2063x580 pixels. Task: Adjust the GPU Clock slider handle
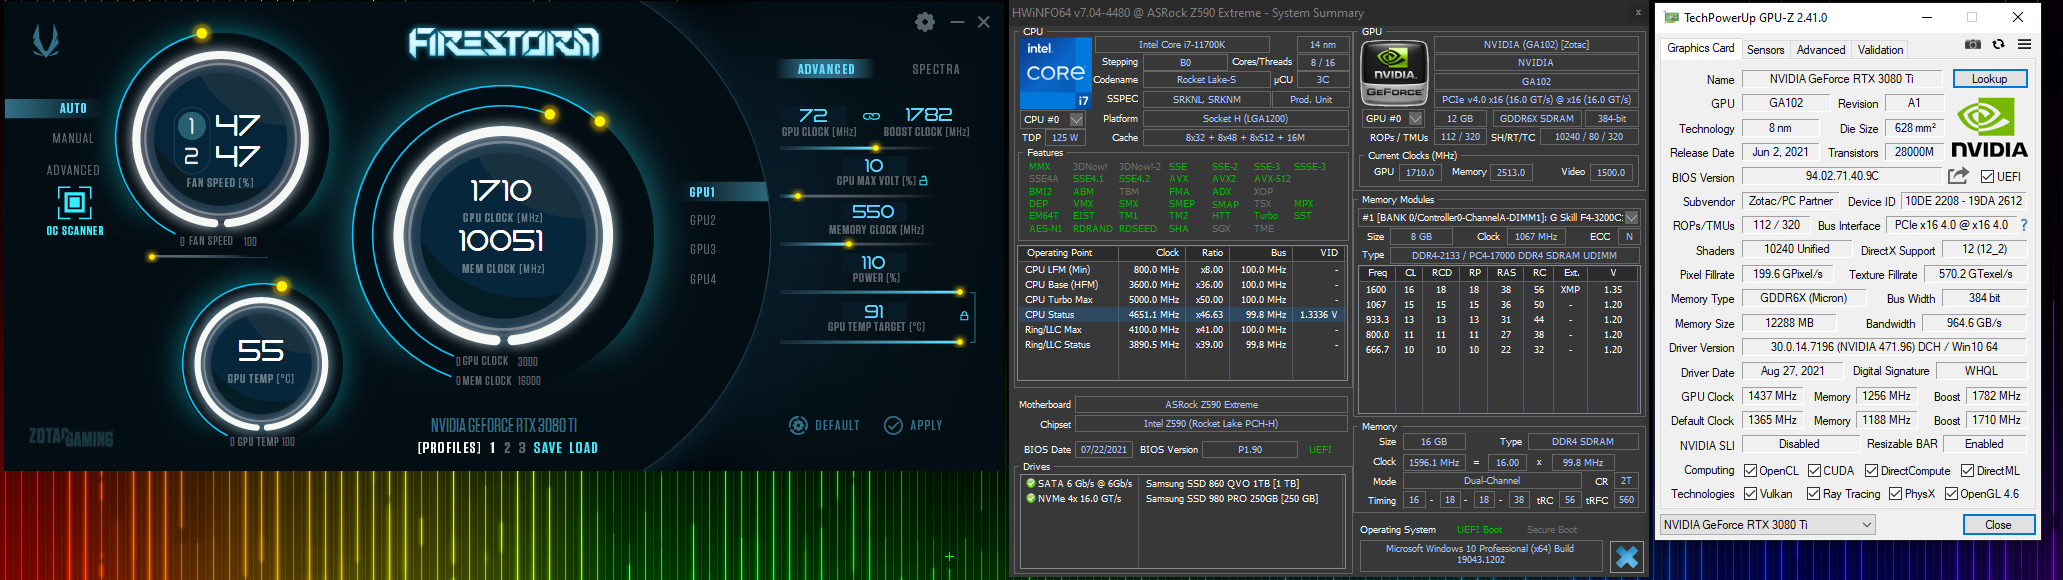[876, 148]
